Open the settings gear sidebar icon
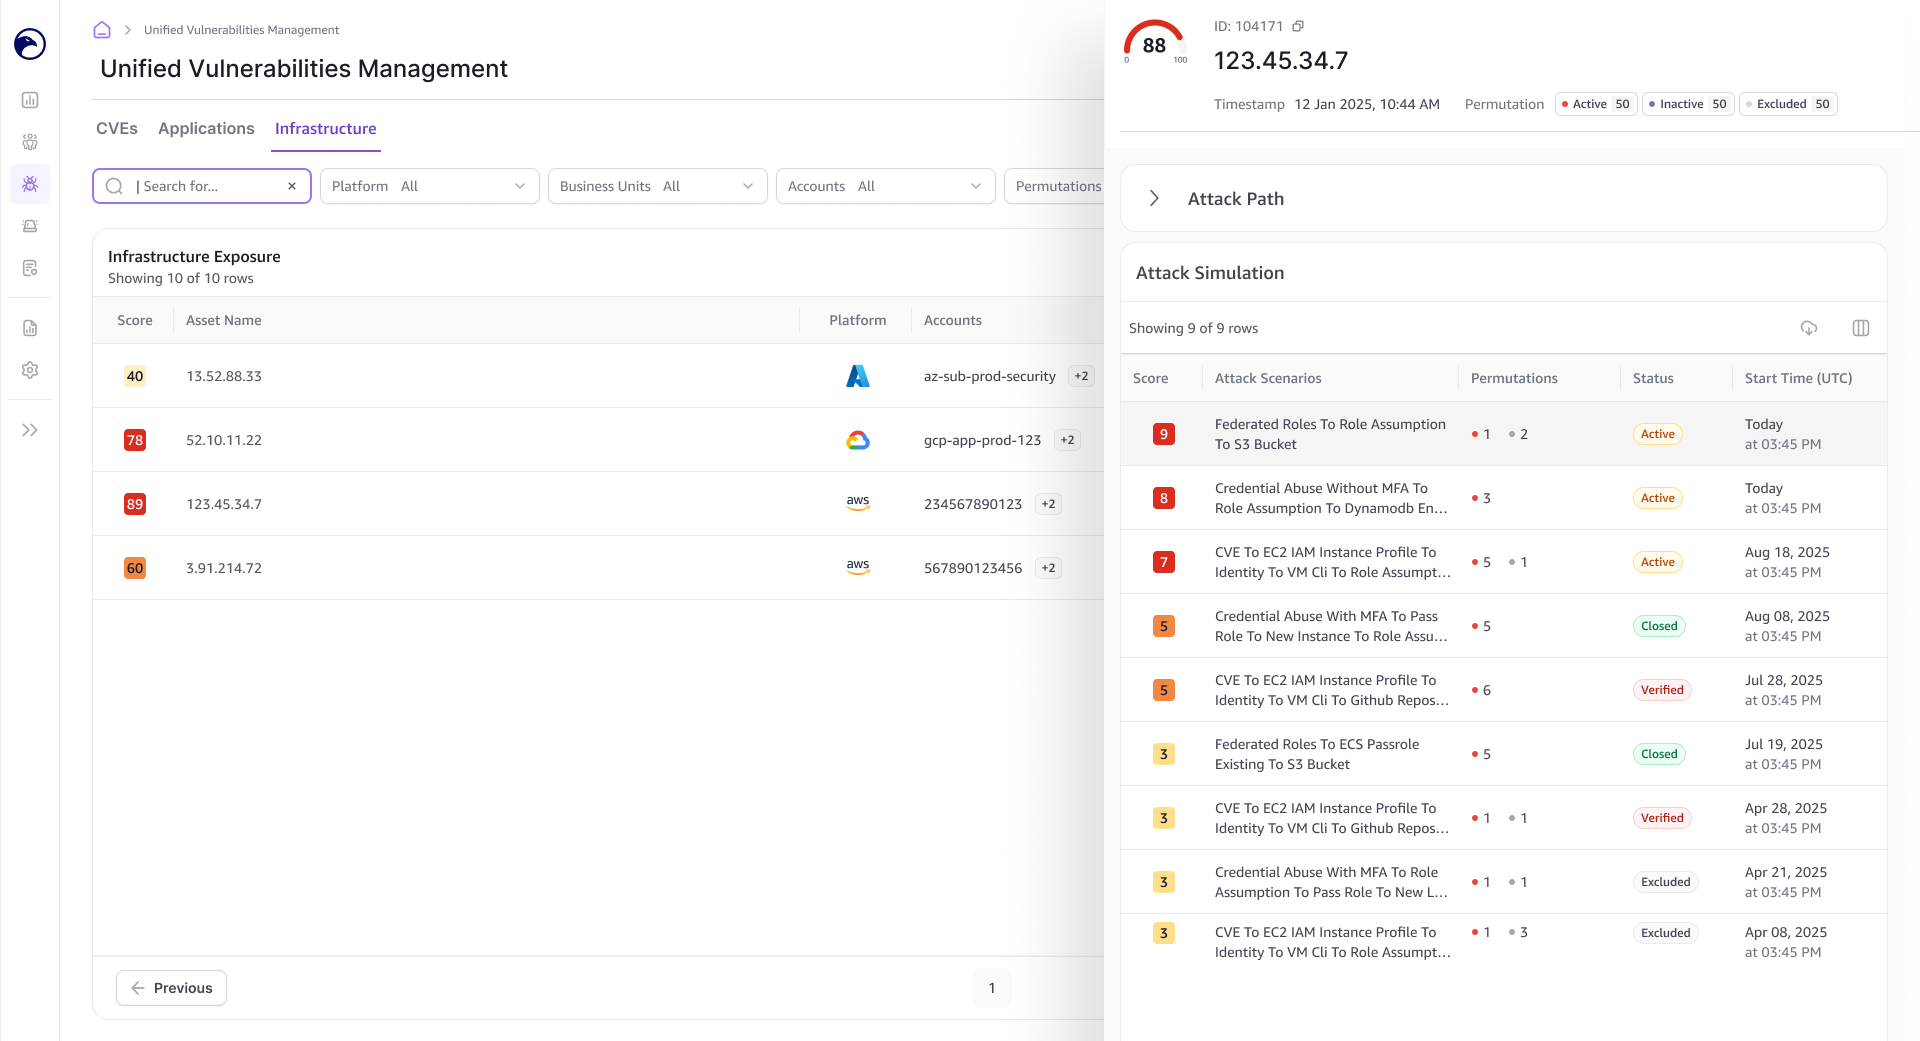The image size is (1920, 1041). point(30,370)
